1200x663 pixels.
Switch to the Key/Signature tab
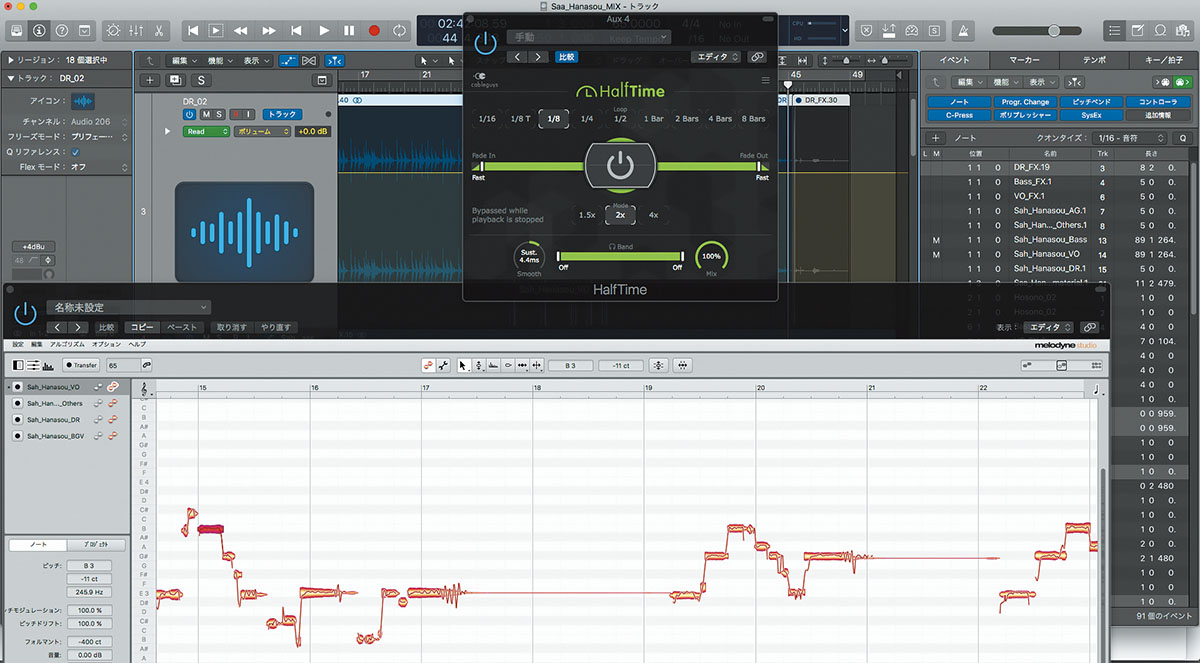tap(1163, 60)
